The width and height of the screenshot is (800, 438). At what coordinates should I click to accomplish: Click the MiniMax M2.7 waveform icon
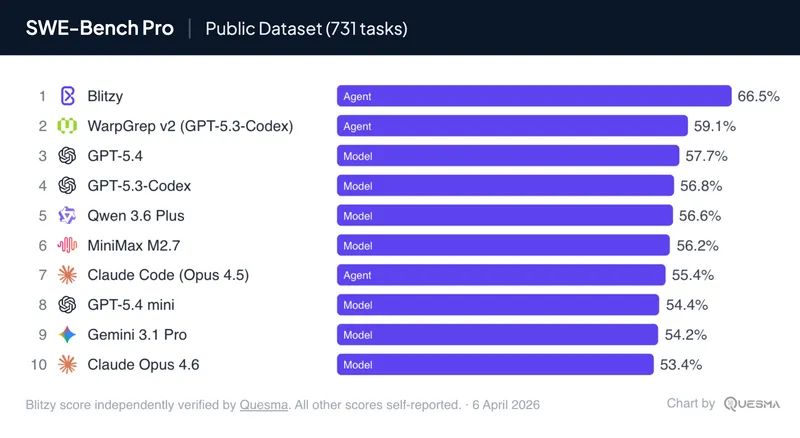(x=68, y=245)
